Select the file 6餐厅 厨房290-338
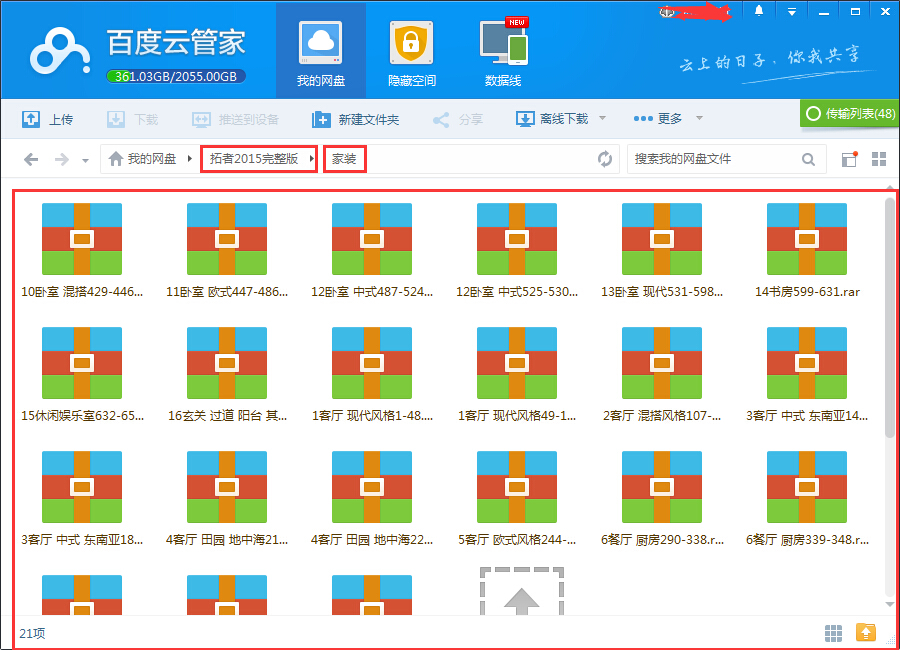 pos(662,498)
